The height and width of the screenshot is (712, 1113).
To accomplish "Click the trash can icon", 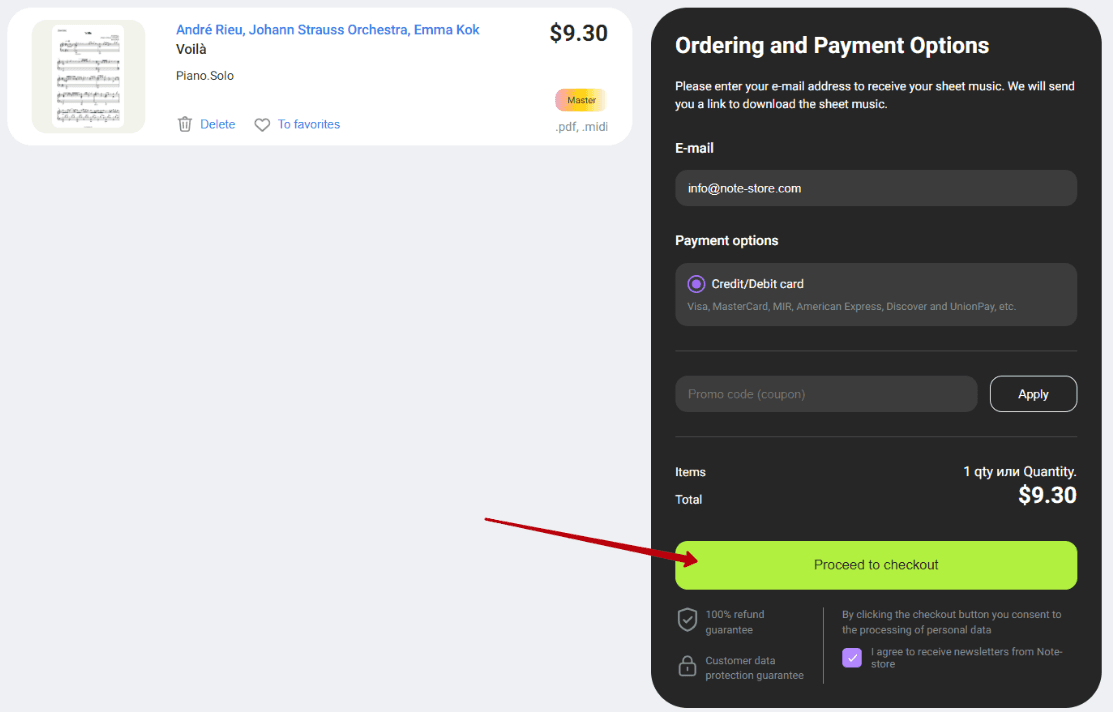I will 185,125.
